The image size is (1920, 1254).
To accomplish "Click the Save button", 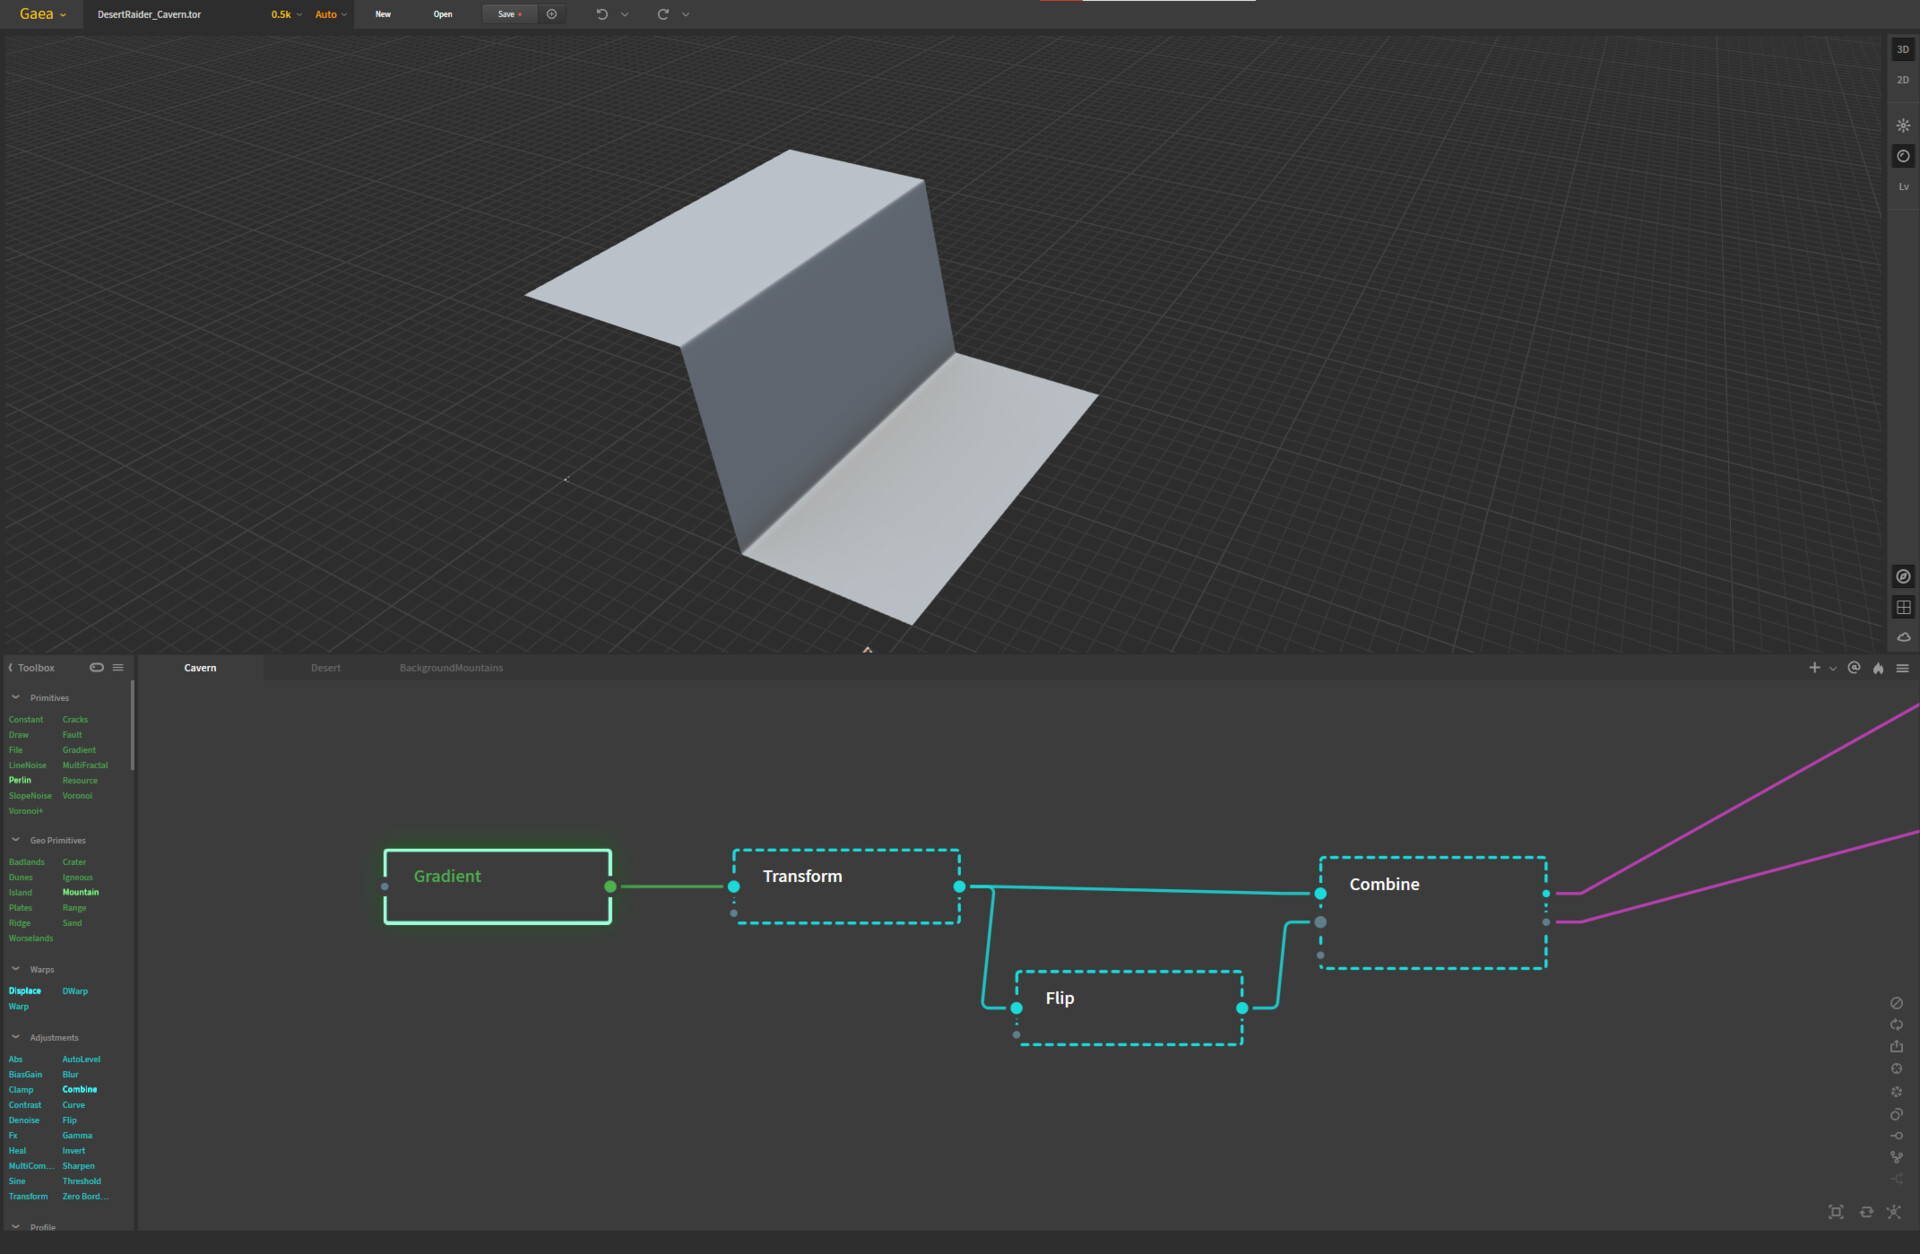I will coord(508,14).
